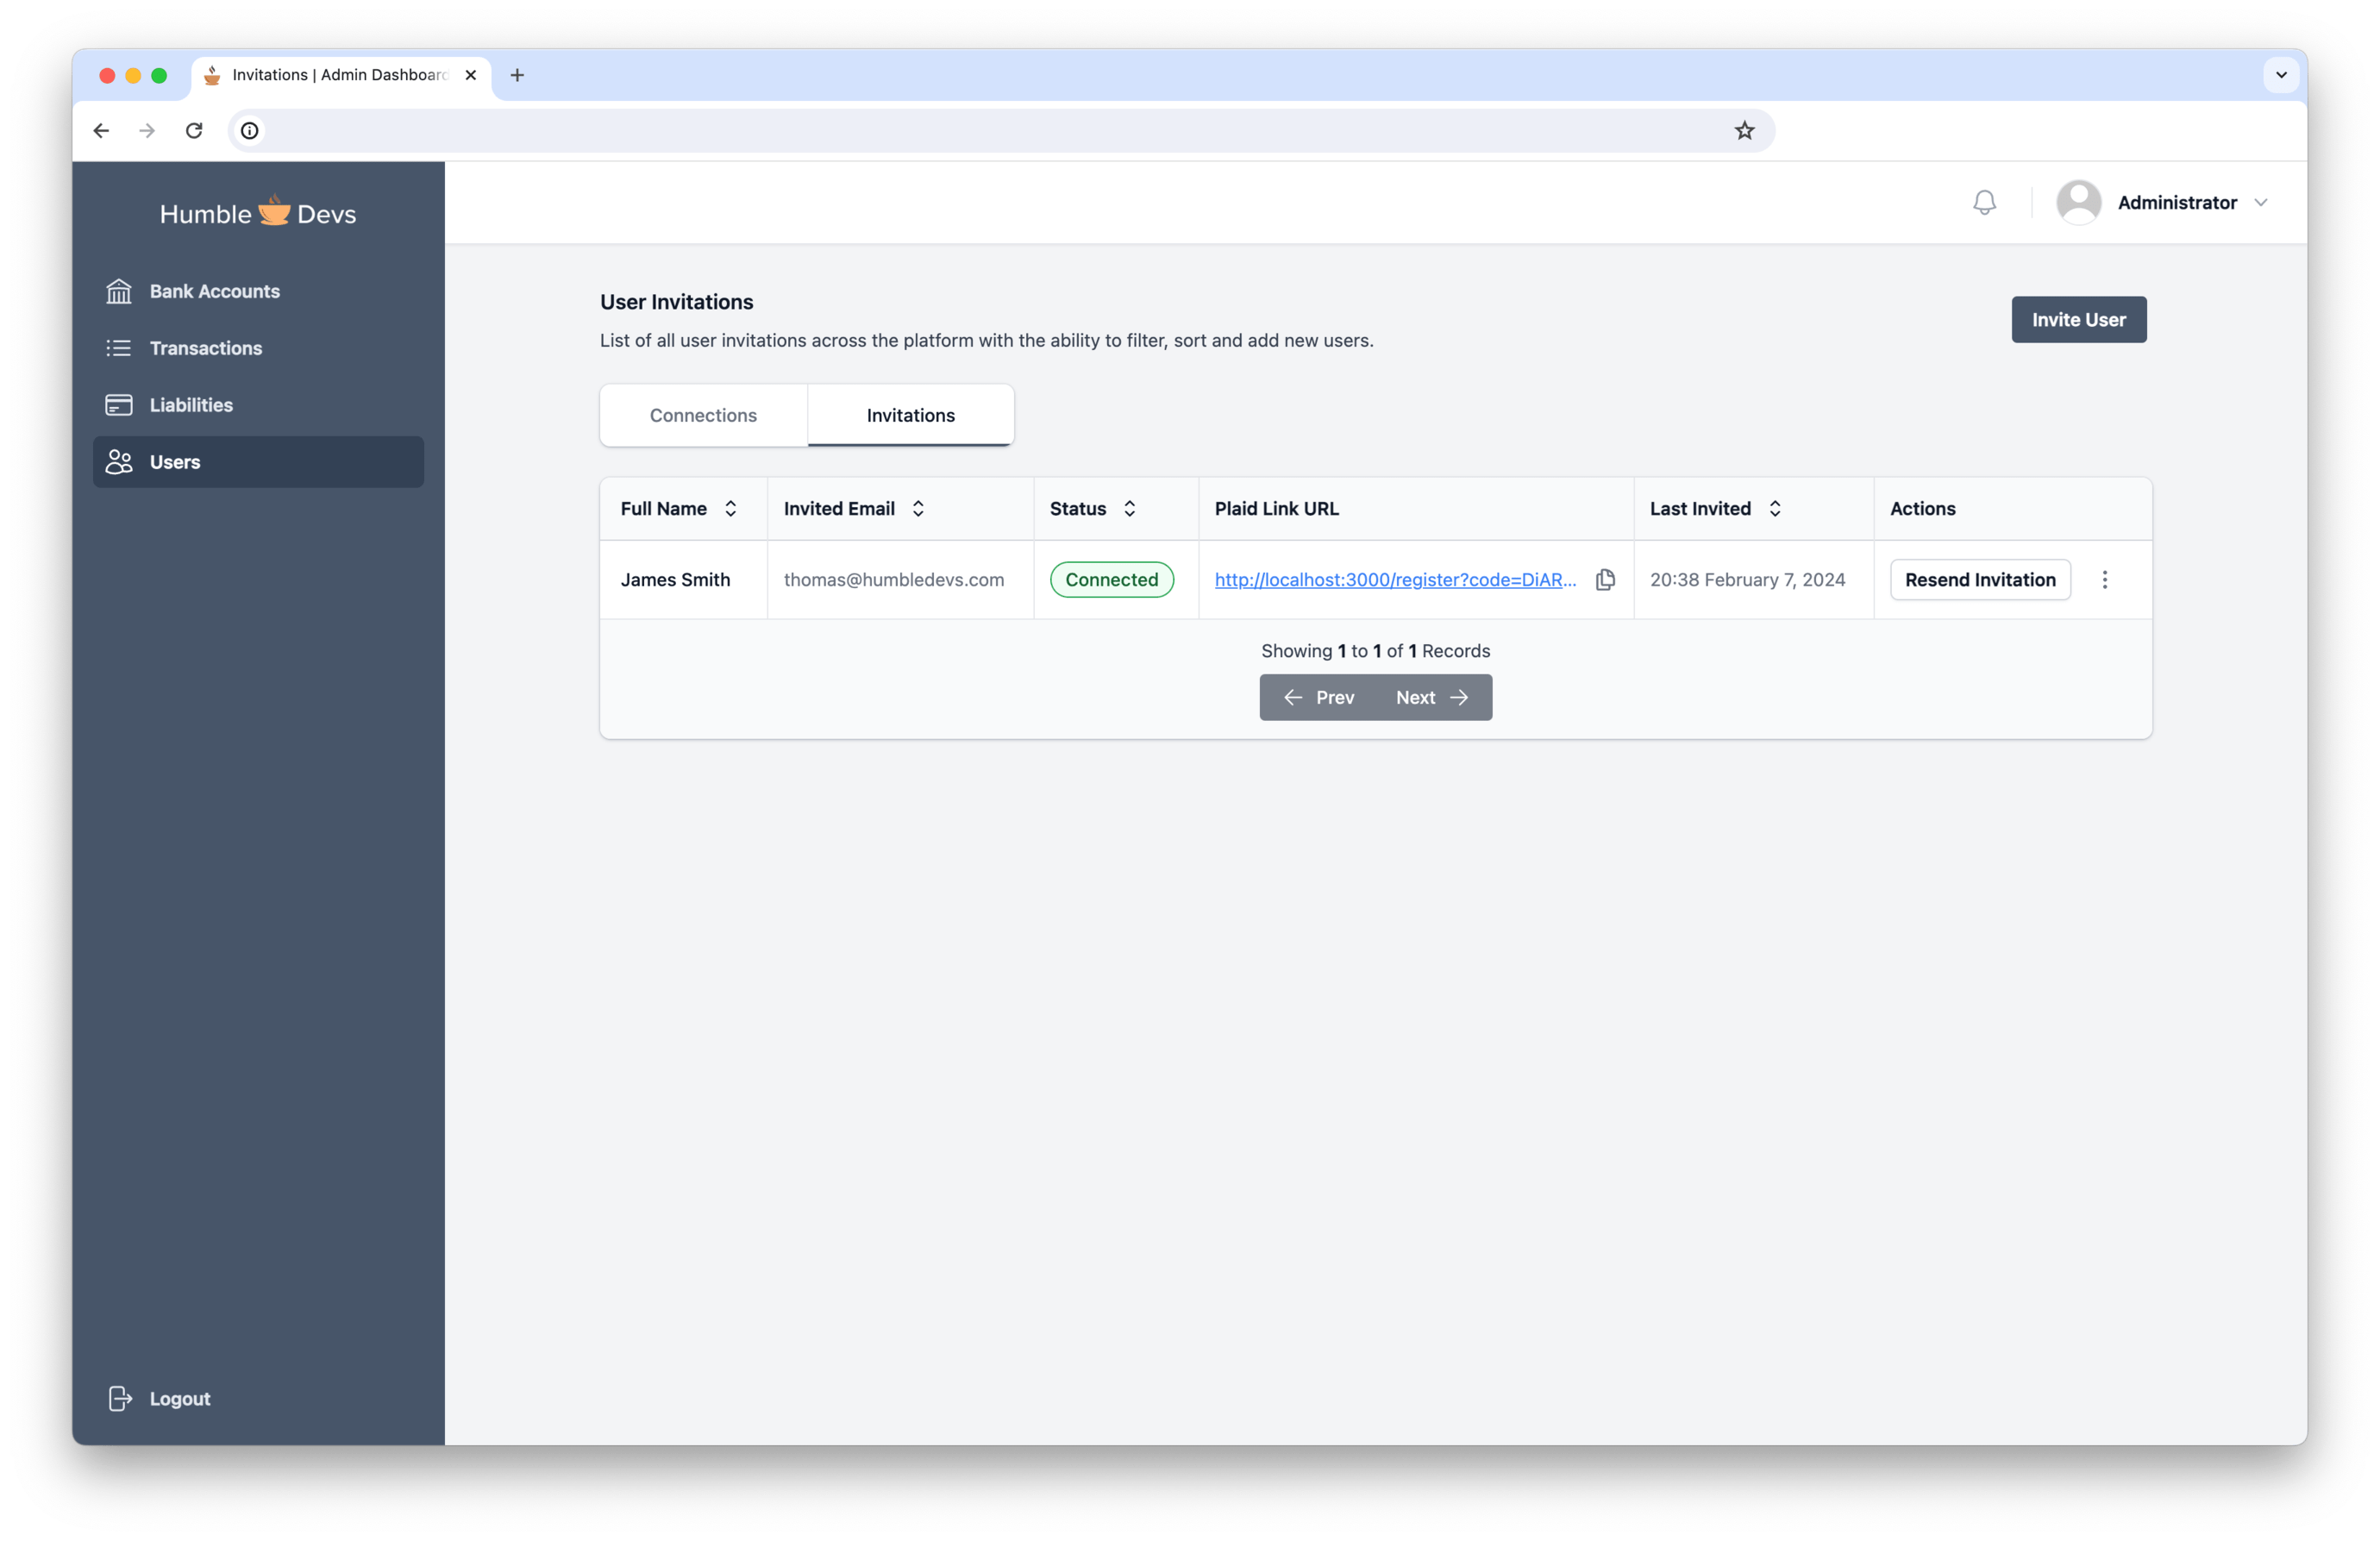Reload the page with the refresh icon

194,131
